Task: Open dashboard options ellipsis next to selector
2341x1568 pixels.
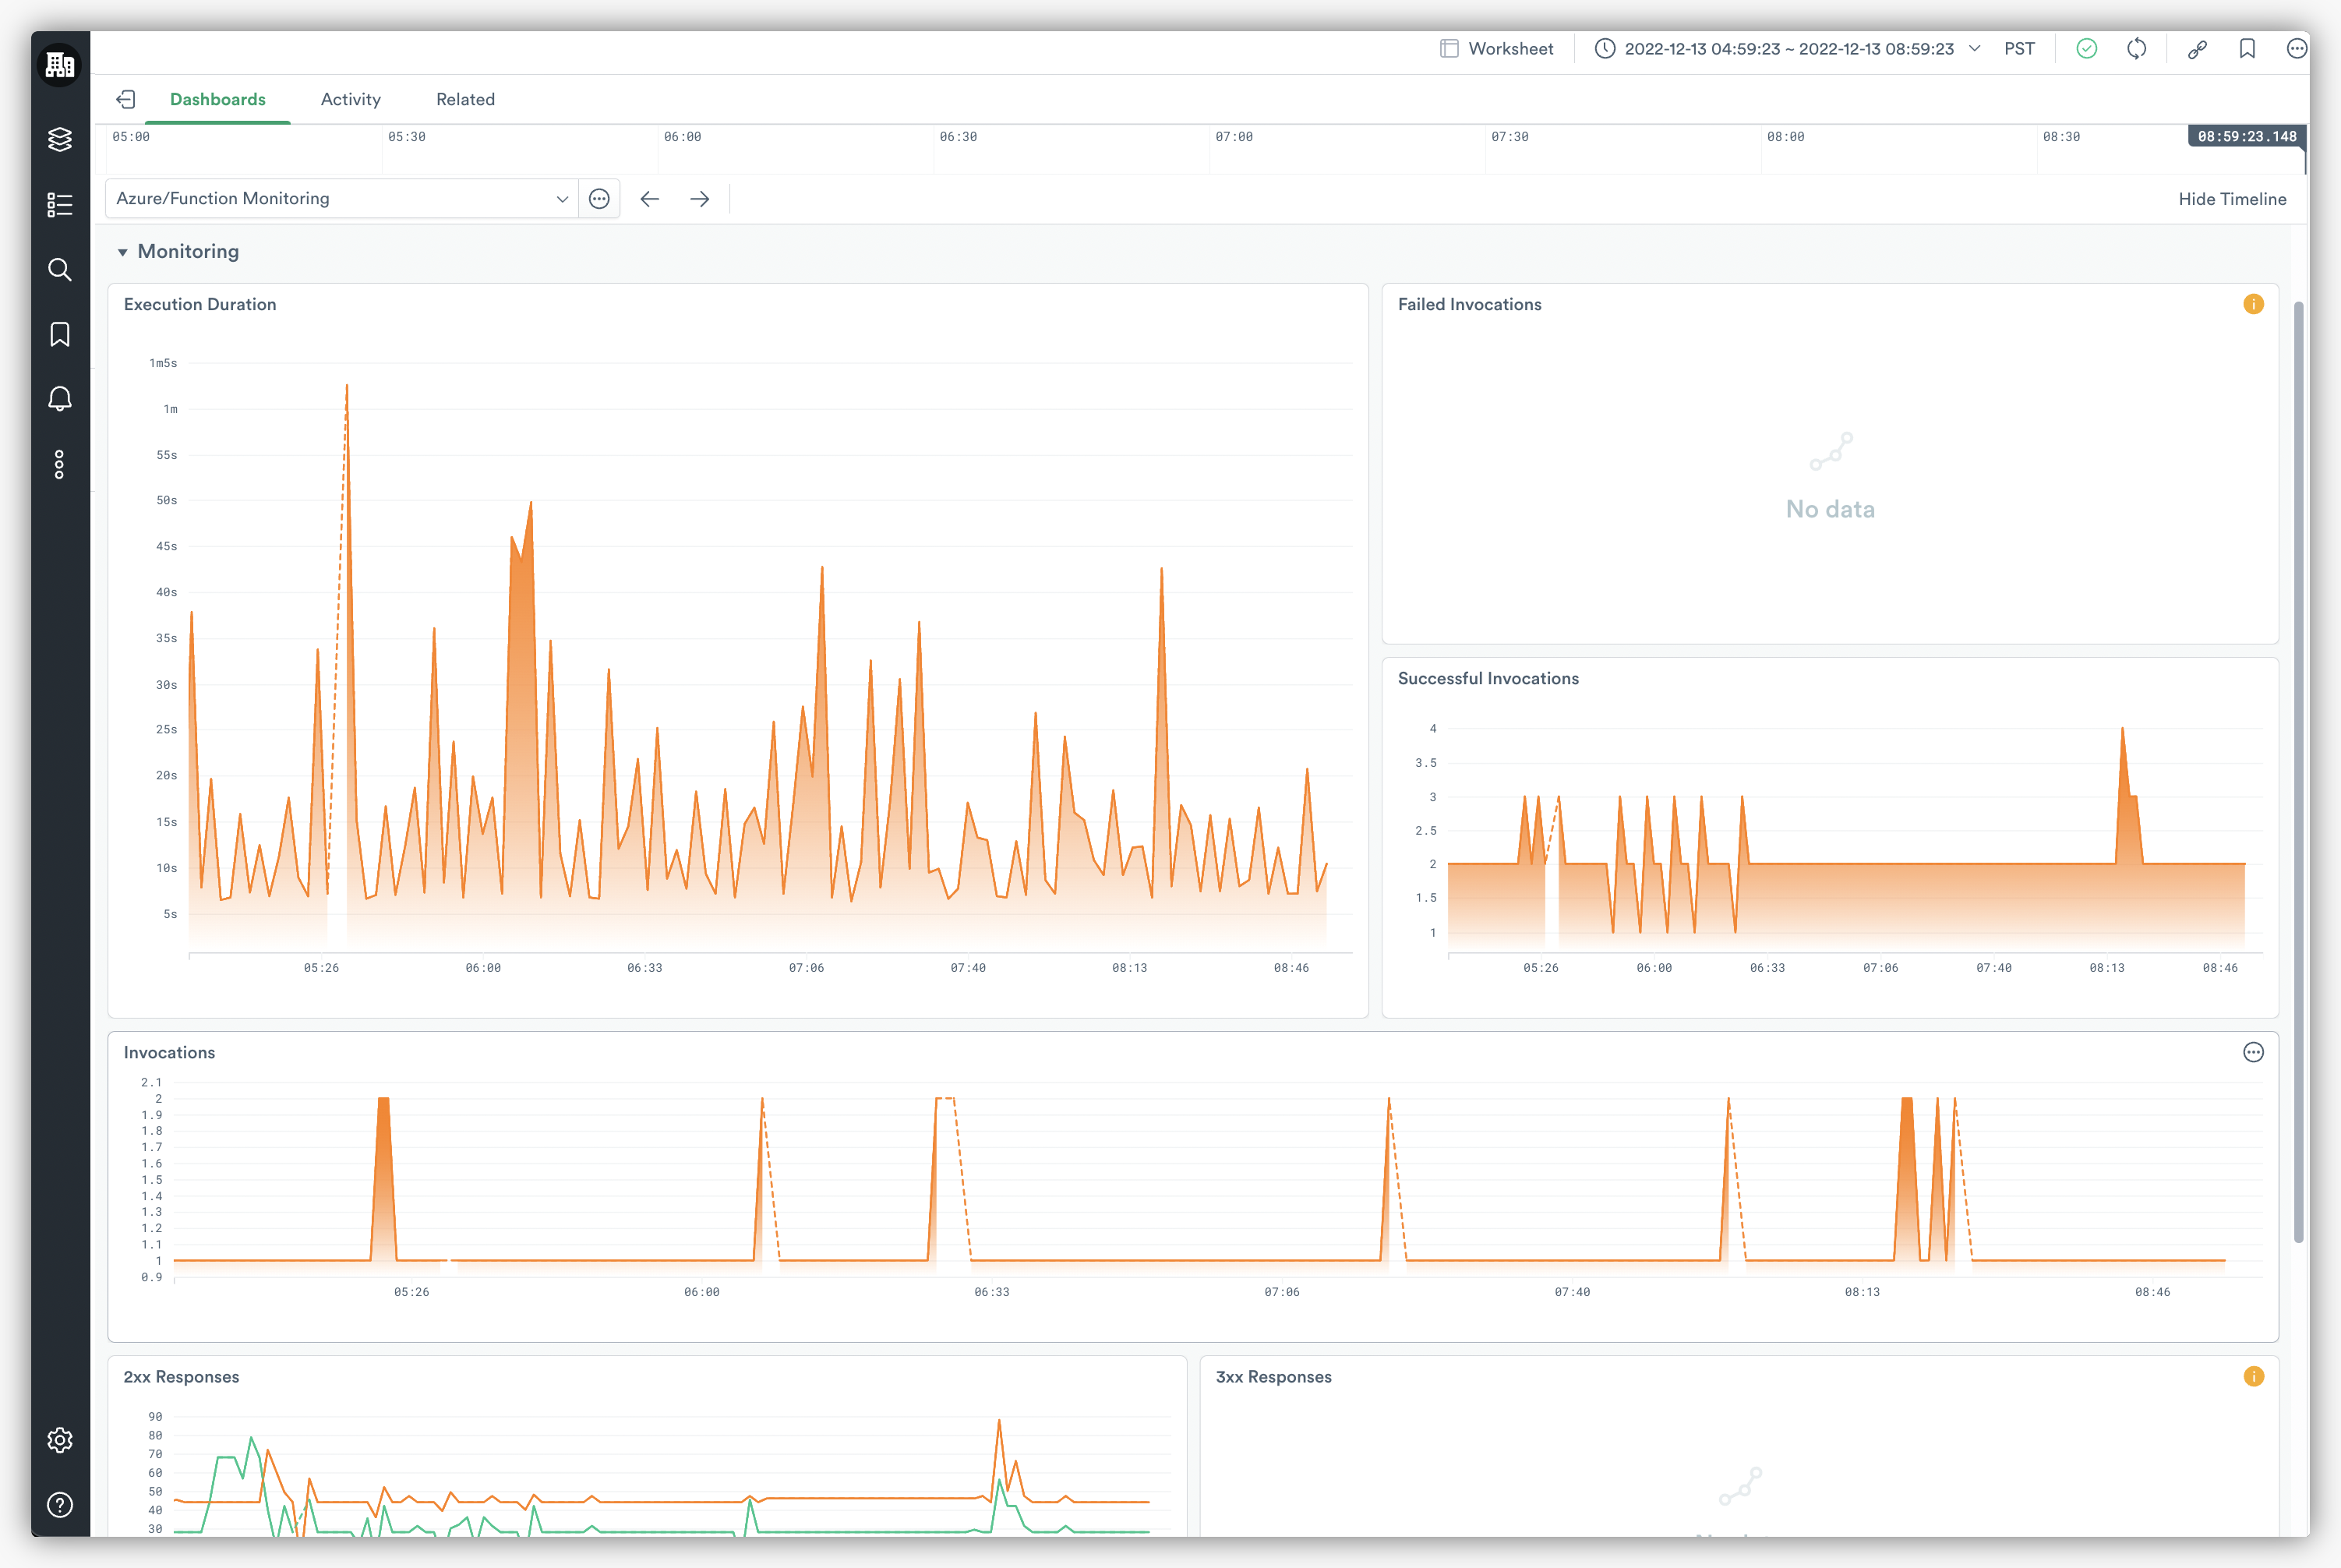Action: (x=599, y=199)
